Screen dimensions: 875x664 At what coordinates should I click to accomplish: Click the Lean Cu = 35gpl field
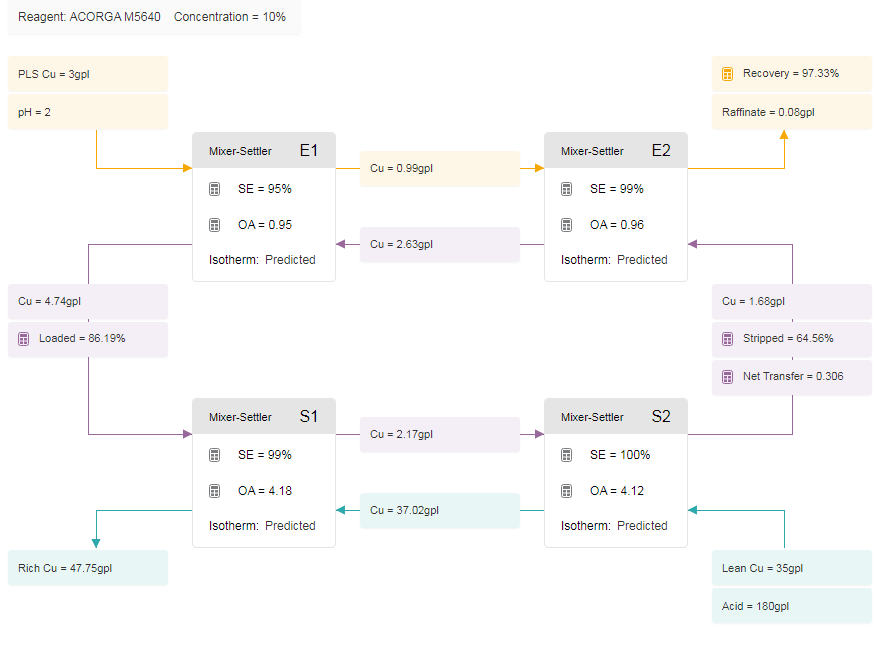pyautogui.click(x=791, y=568)
